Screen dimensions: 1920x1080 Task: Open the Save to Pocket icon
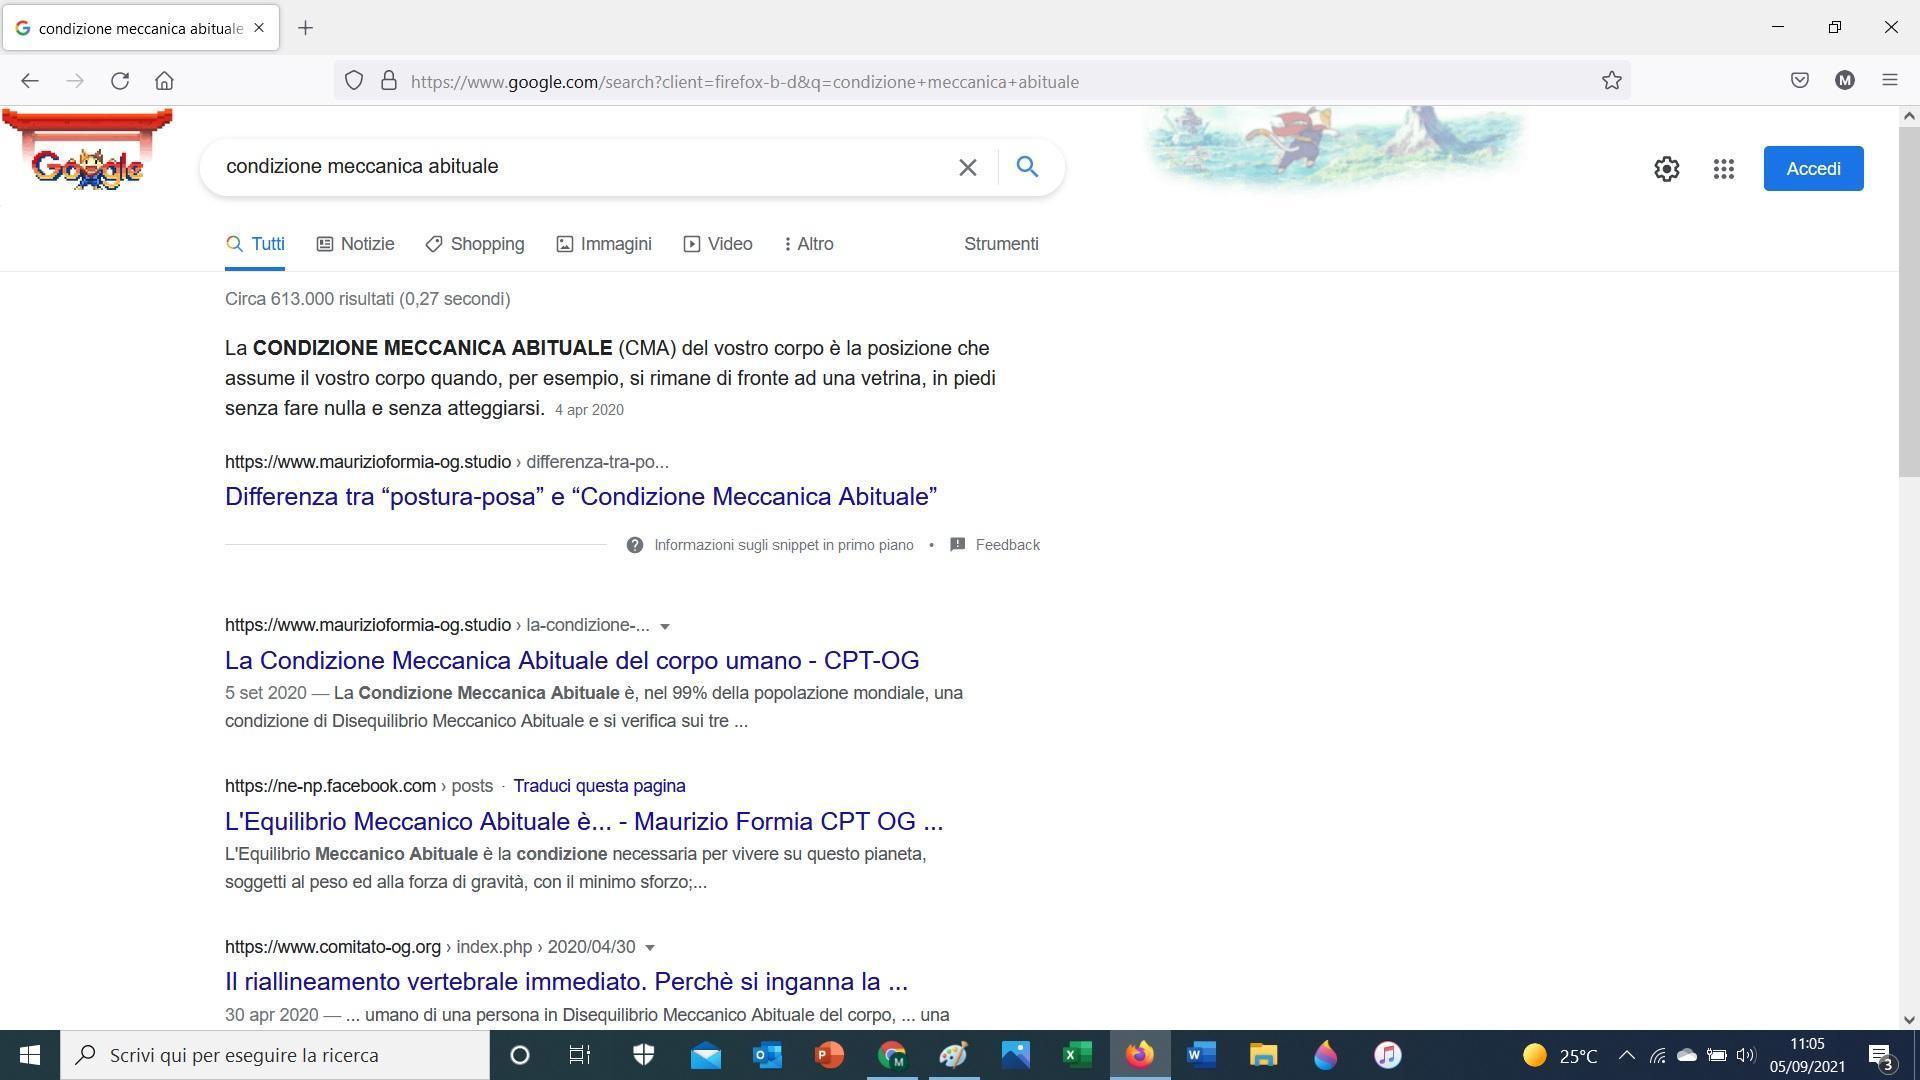(x=1799, y=81)
